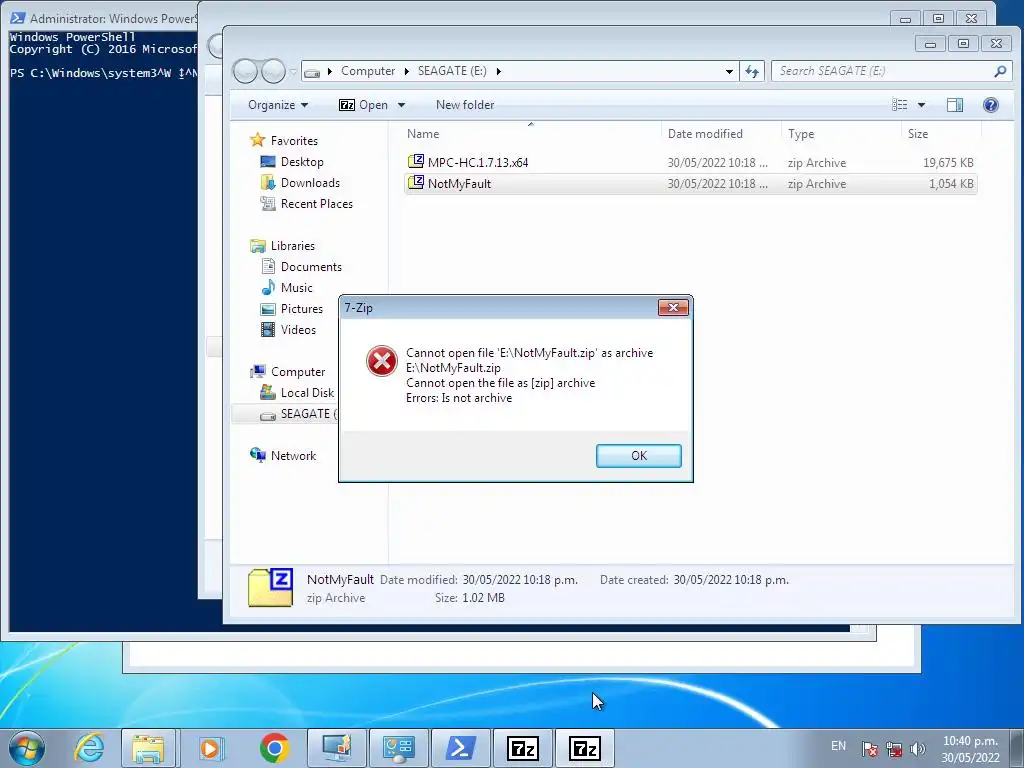Open the Windows Start menu
The image size is (1024, 768).
27,748
